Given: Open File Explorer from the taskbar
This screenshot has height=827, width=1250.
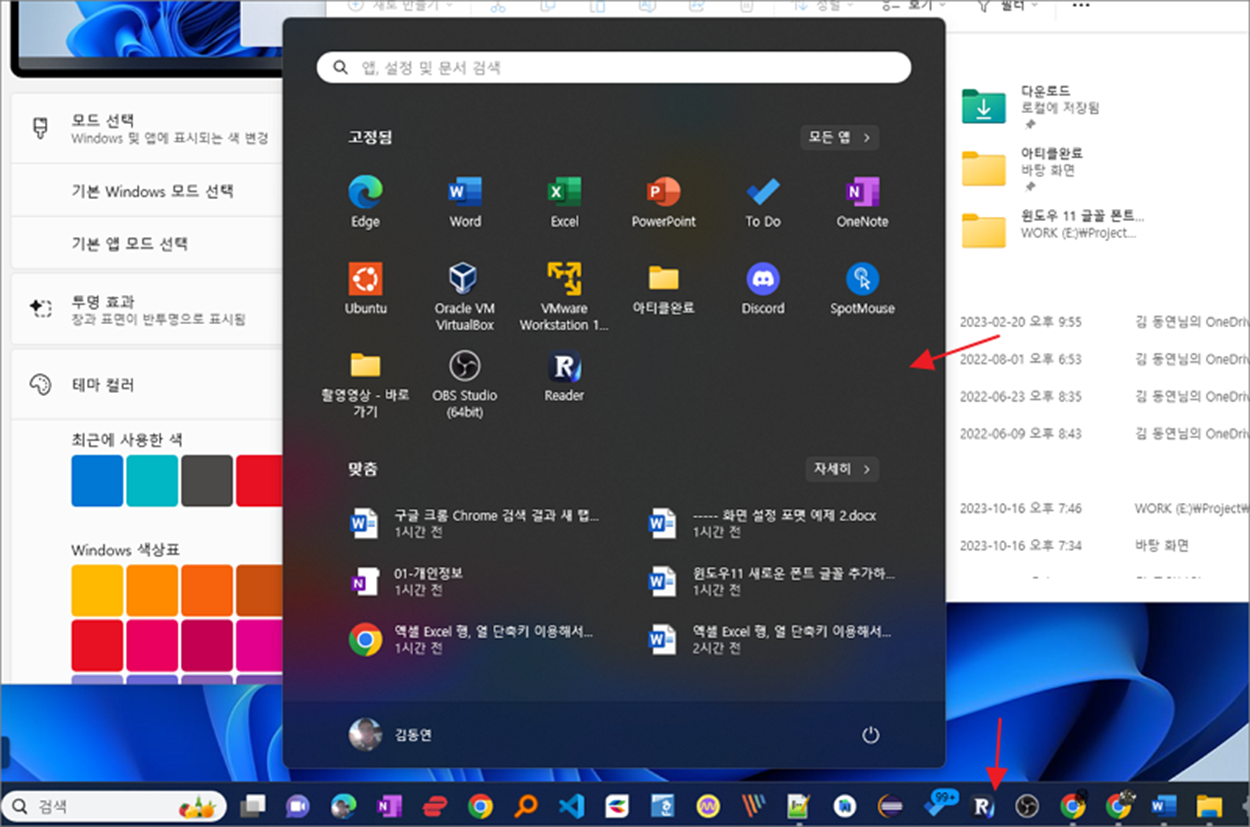Looking at the screenshot, I should [1209, 806].
